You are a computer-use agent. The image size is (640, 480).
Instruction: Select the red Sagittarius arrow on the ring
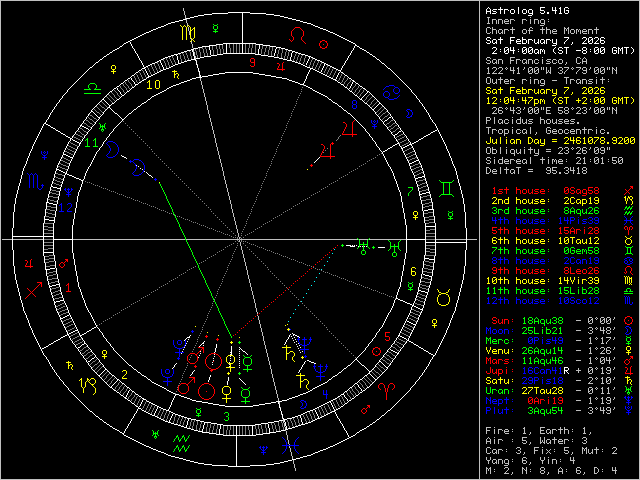35,292
